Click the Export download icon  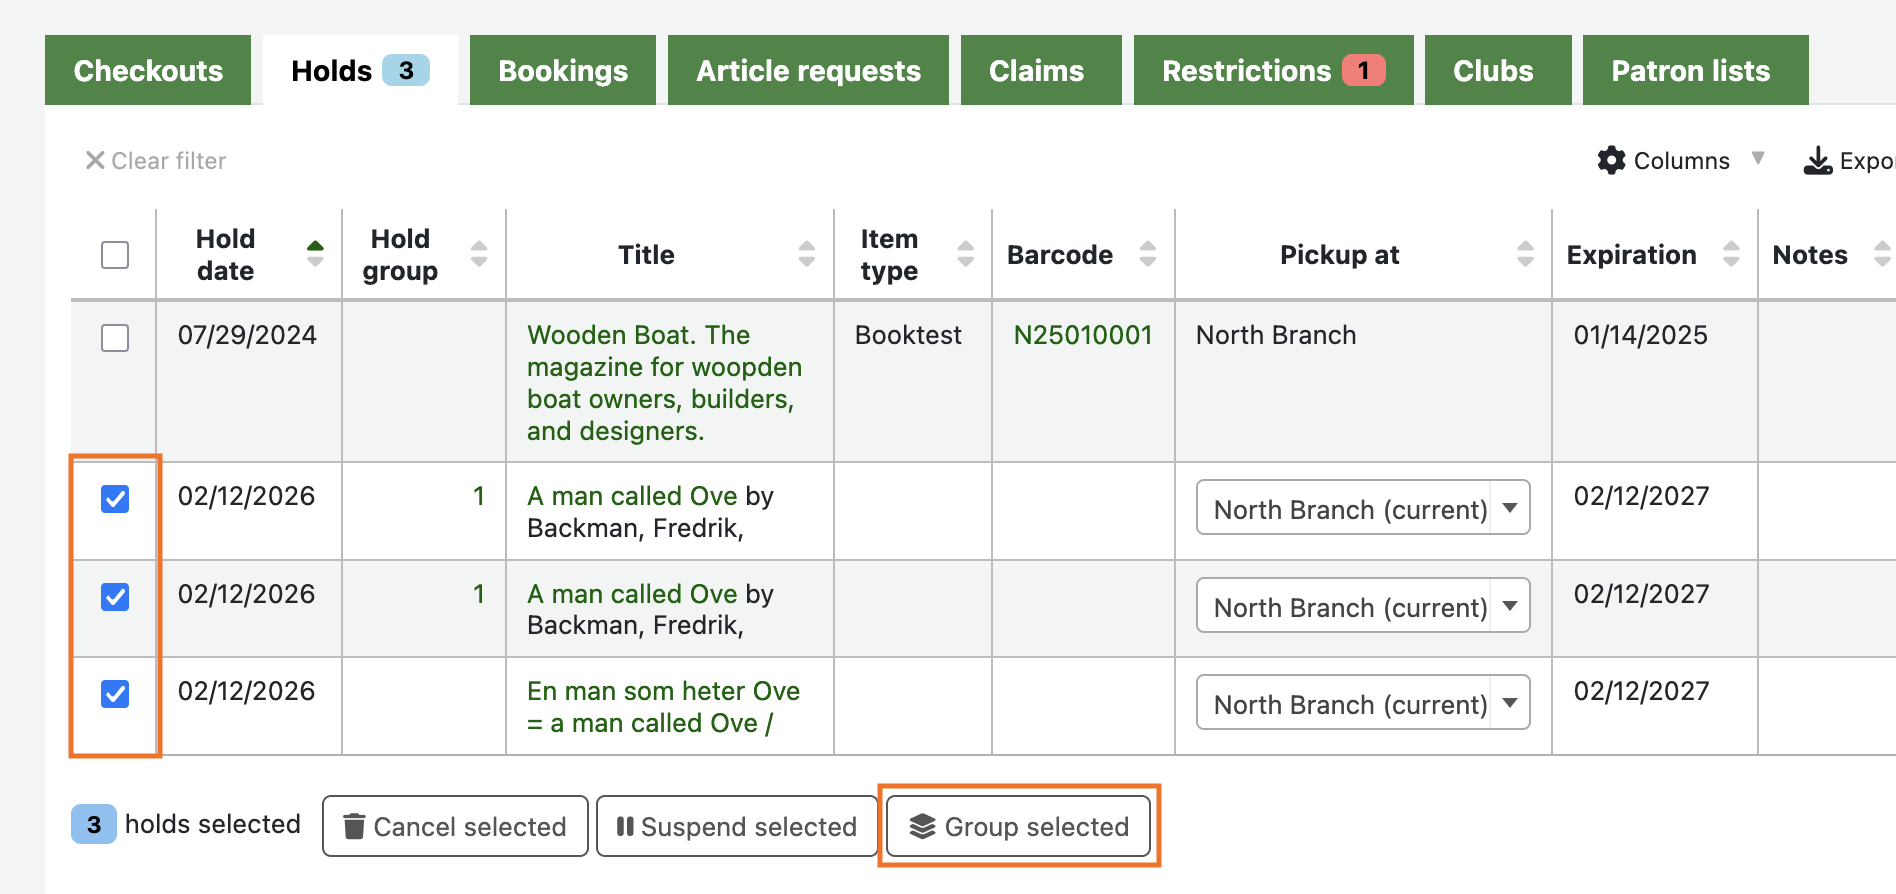tap(1817, 160)
